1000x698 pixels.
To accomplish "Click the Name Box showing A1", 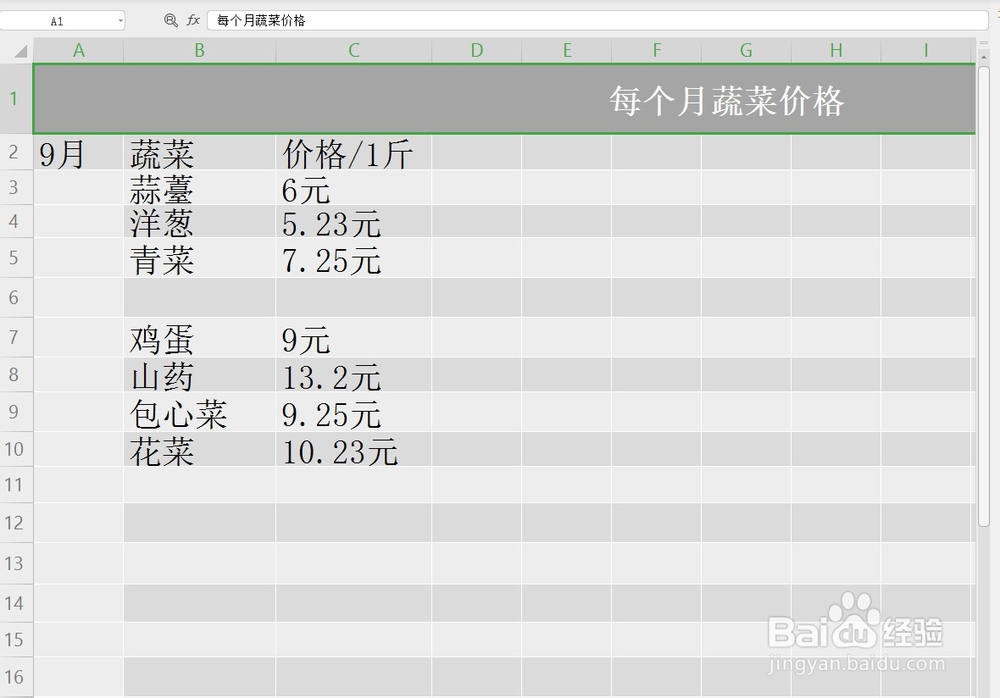I will (x=62, y=21).
